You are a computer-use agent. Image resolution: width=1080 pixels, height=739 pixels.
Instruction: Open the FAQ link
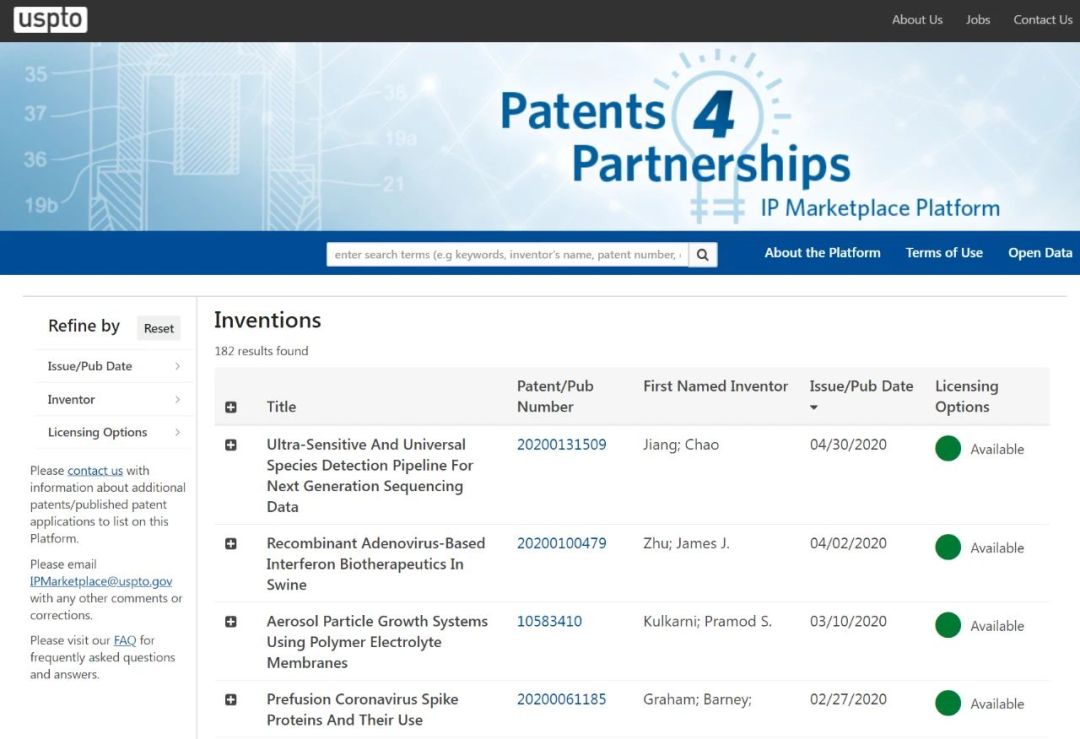point(125,641)
